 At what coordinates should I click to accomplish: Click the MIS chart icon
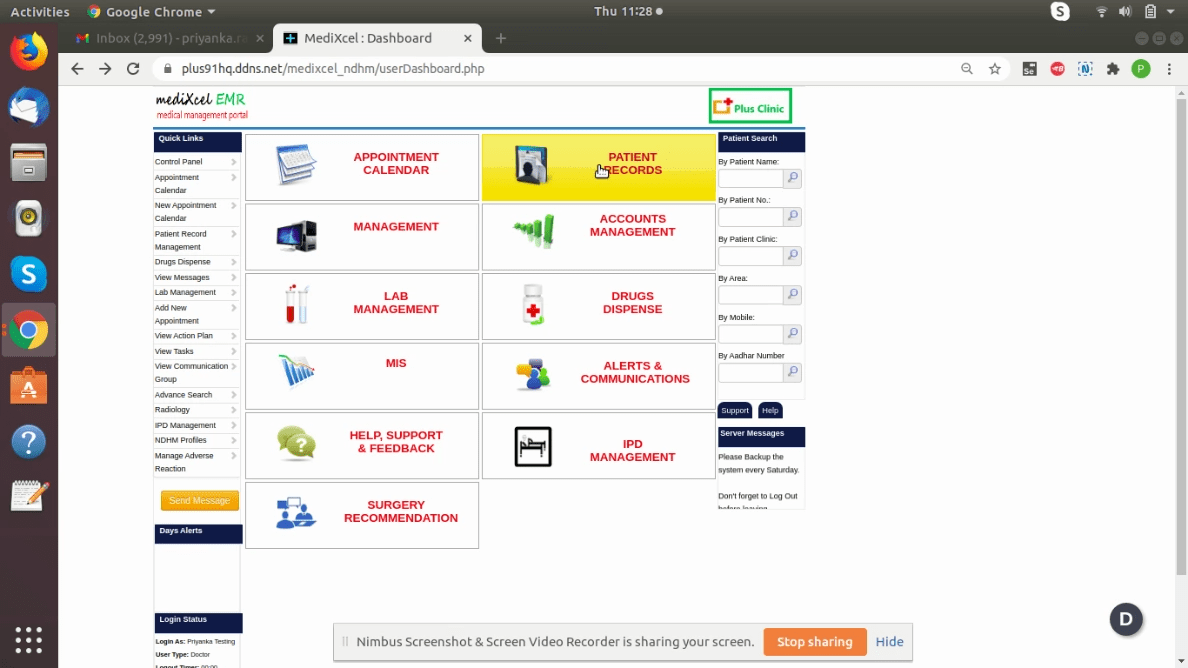pos(296,371)
